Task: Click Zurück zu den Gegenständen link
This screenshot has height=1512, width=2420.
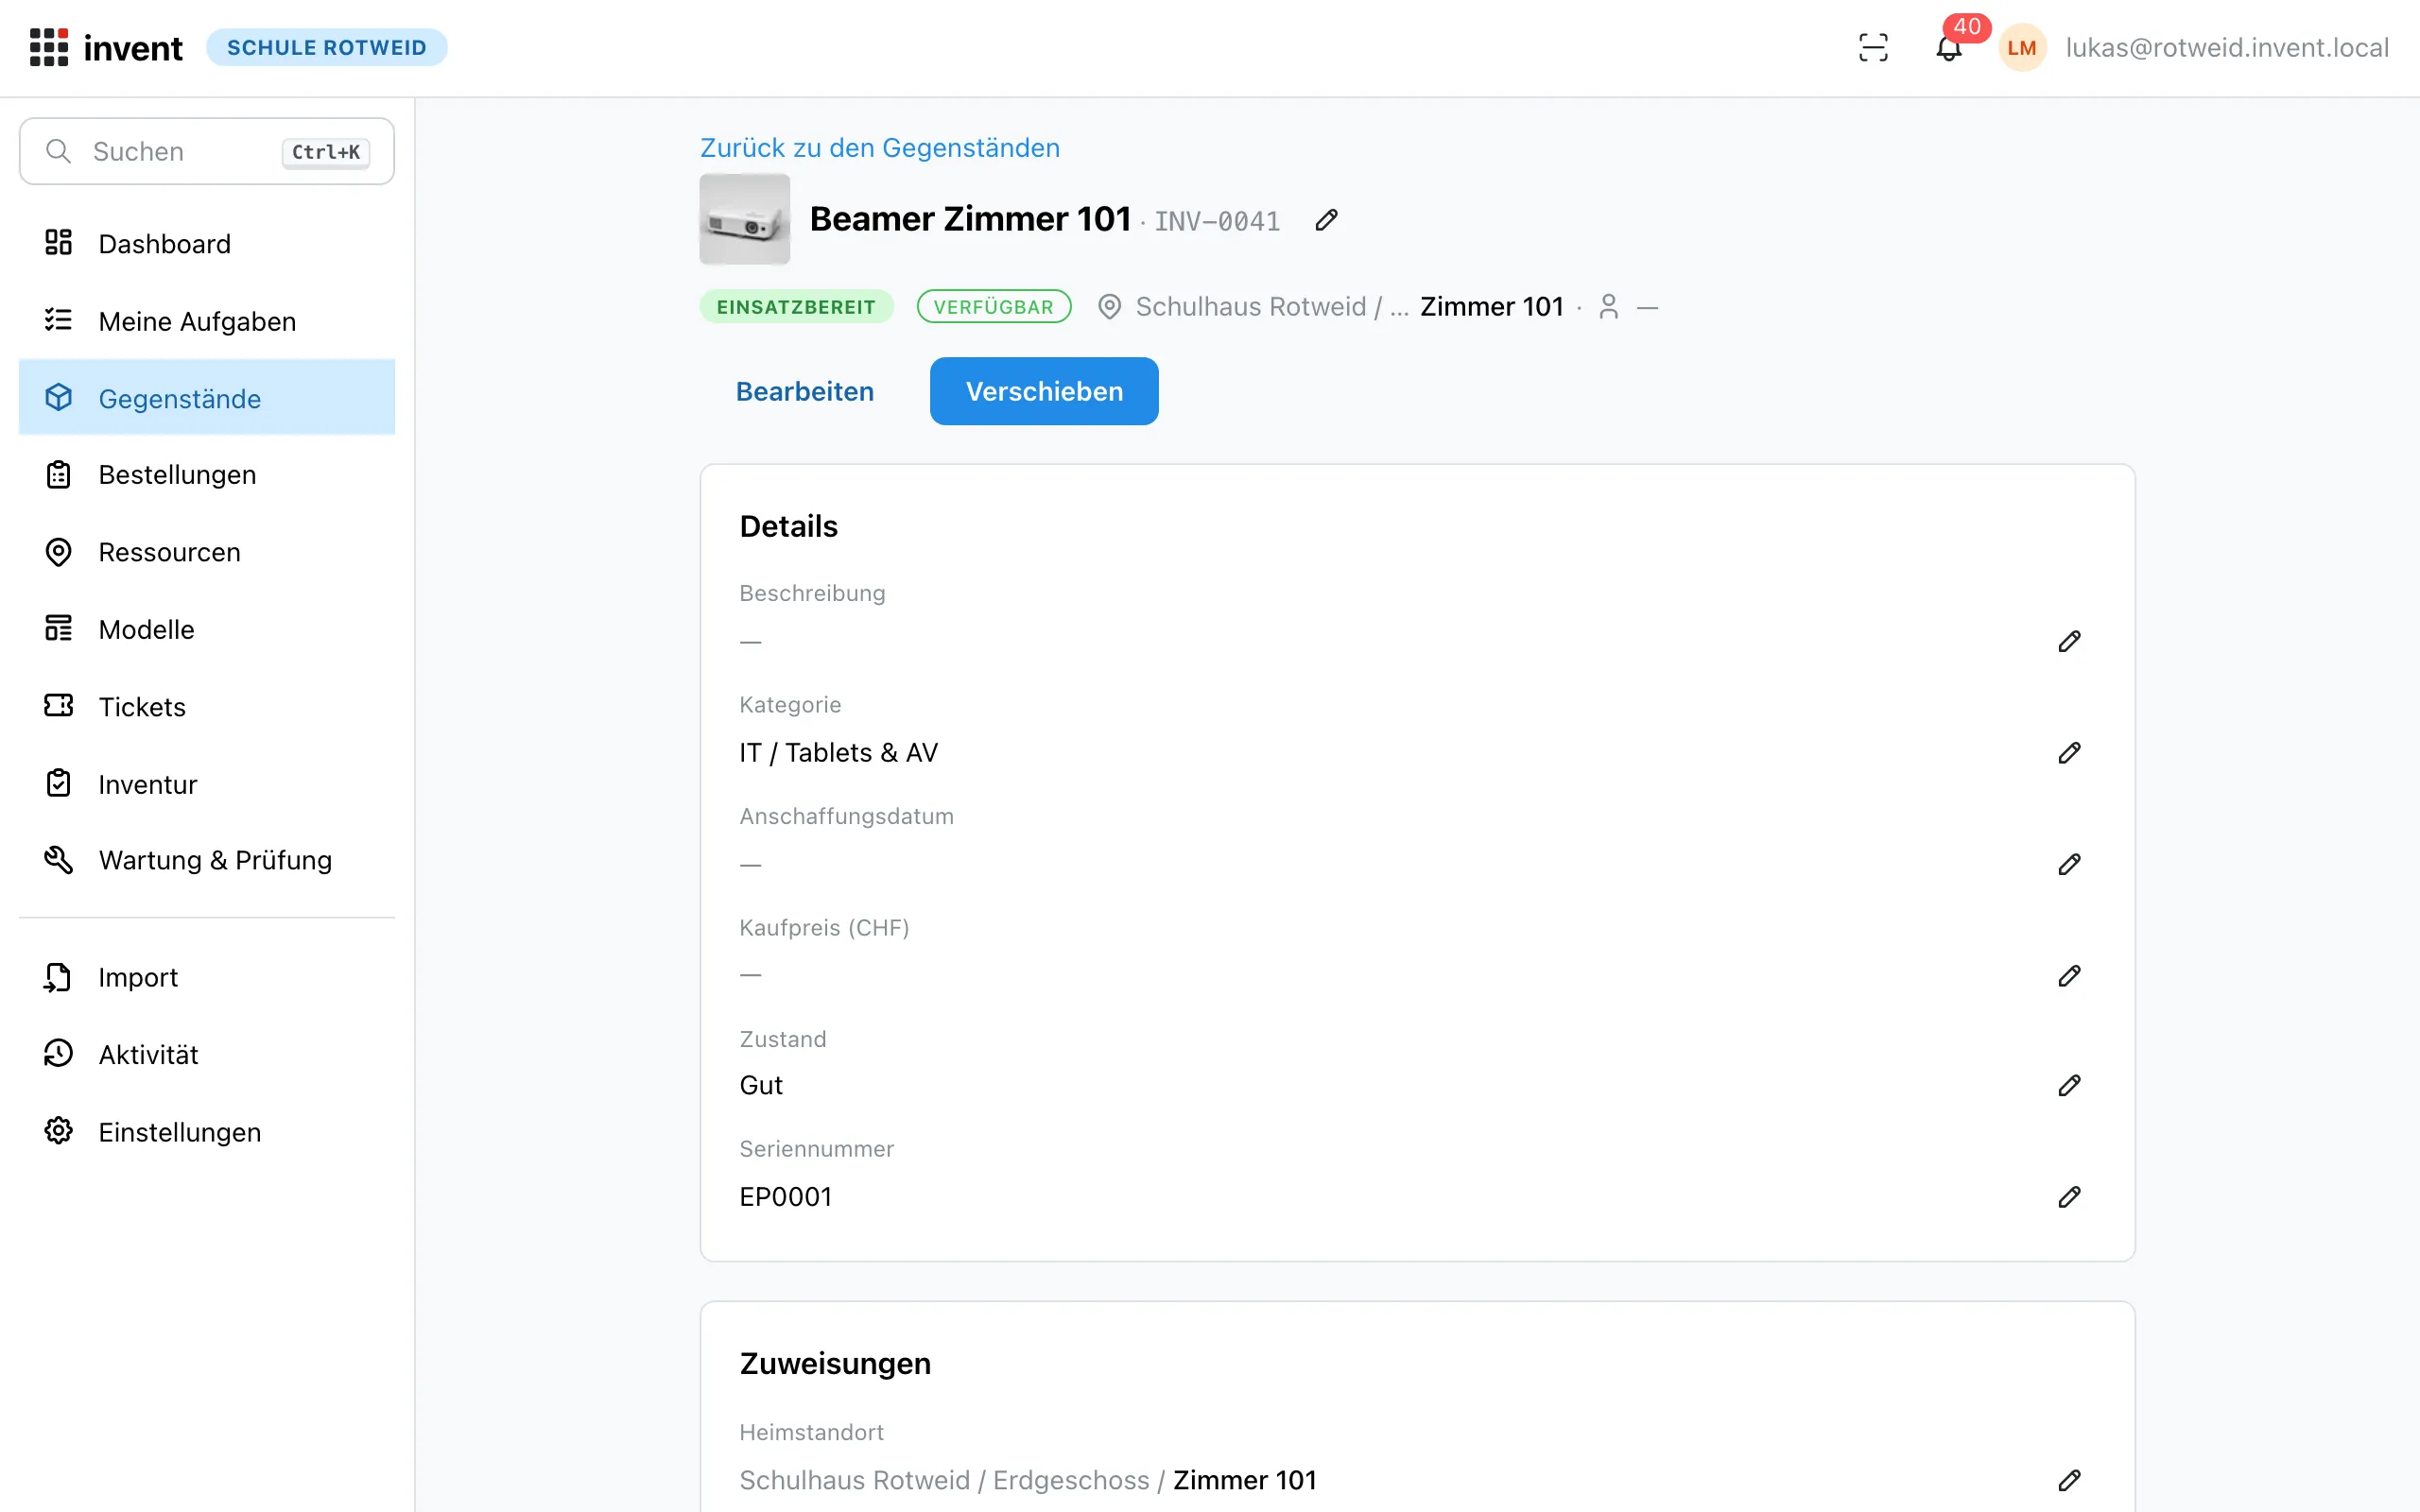Action: coord(879,148)
